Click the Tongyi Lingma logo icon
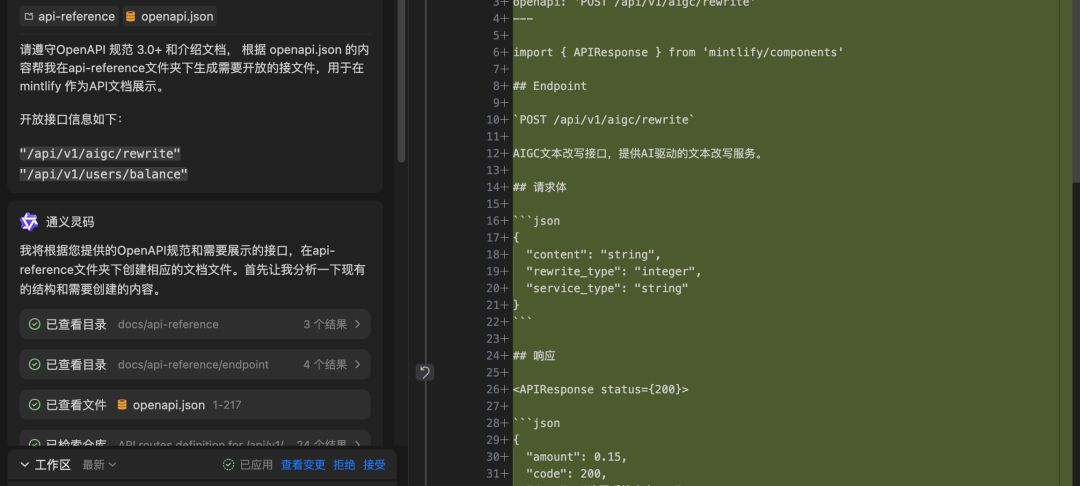The height and width of the screenshot is (486, 1080). point(29,222)
